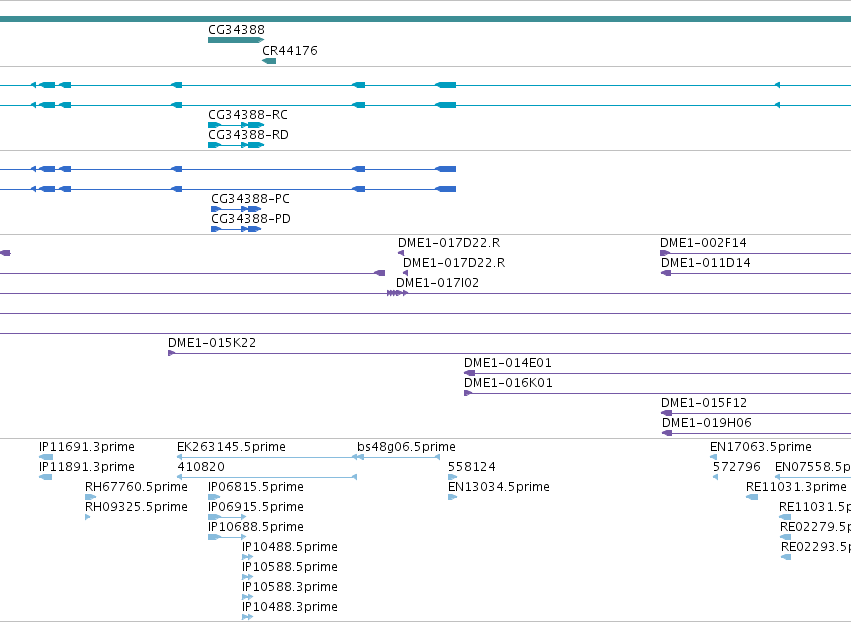Select the DME1-016K01 clone label
The height and width of the screenshot is (622, 851).
(x=508, y=383)
